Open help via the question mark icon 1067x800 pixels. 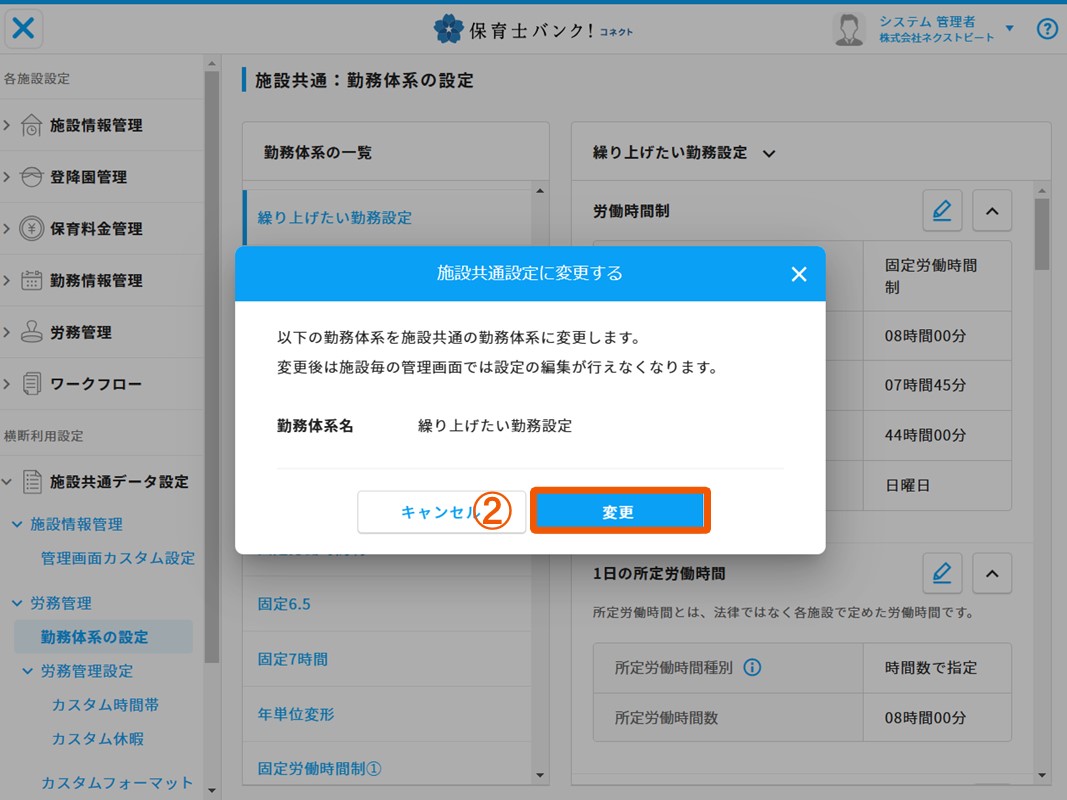pos(1046,29)
